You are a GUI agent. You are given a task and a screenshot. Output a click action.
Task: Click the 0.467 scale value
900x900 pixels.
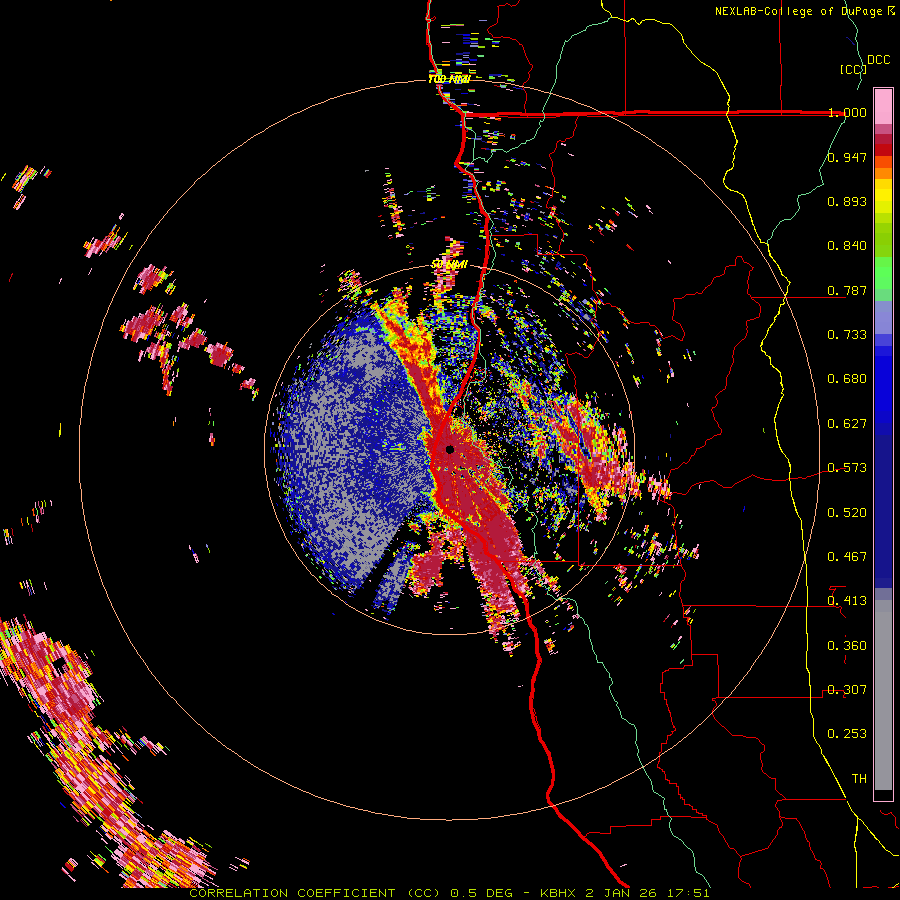click(x=847, y=557)
